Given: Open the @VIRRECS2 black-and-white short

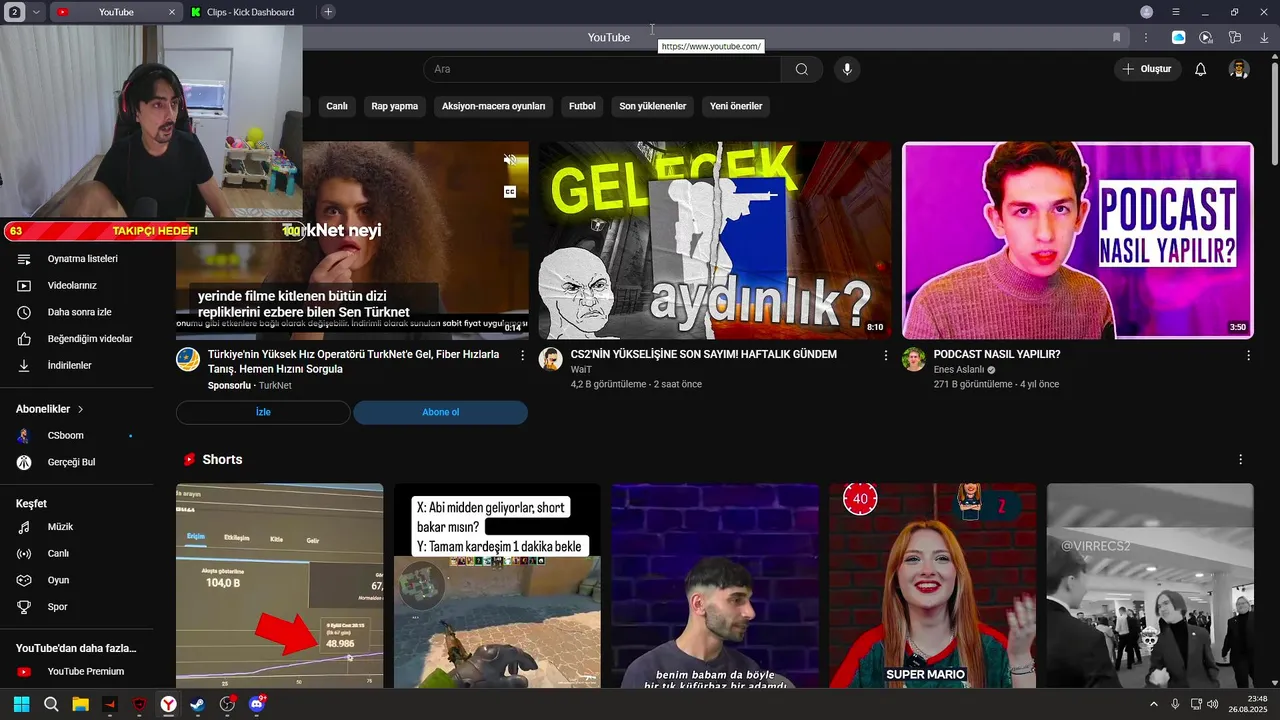Looking at the screenshot, I should (1150, 586).
